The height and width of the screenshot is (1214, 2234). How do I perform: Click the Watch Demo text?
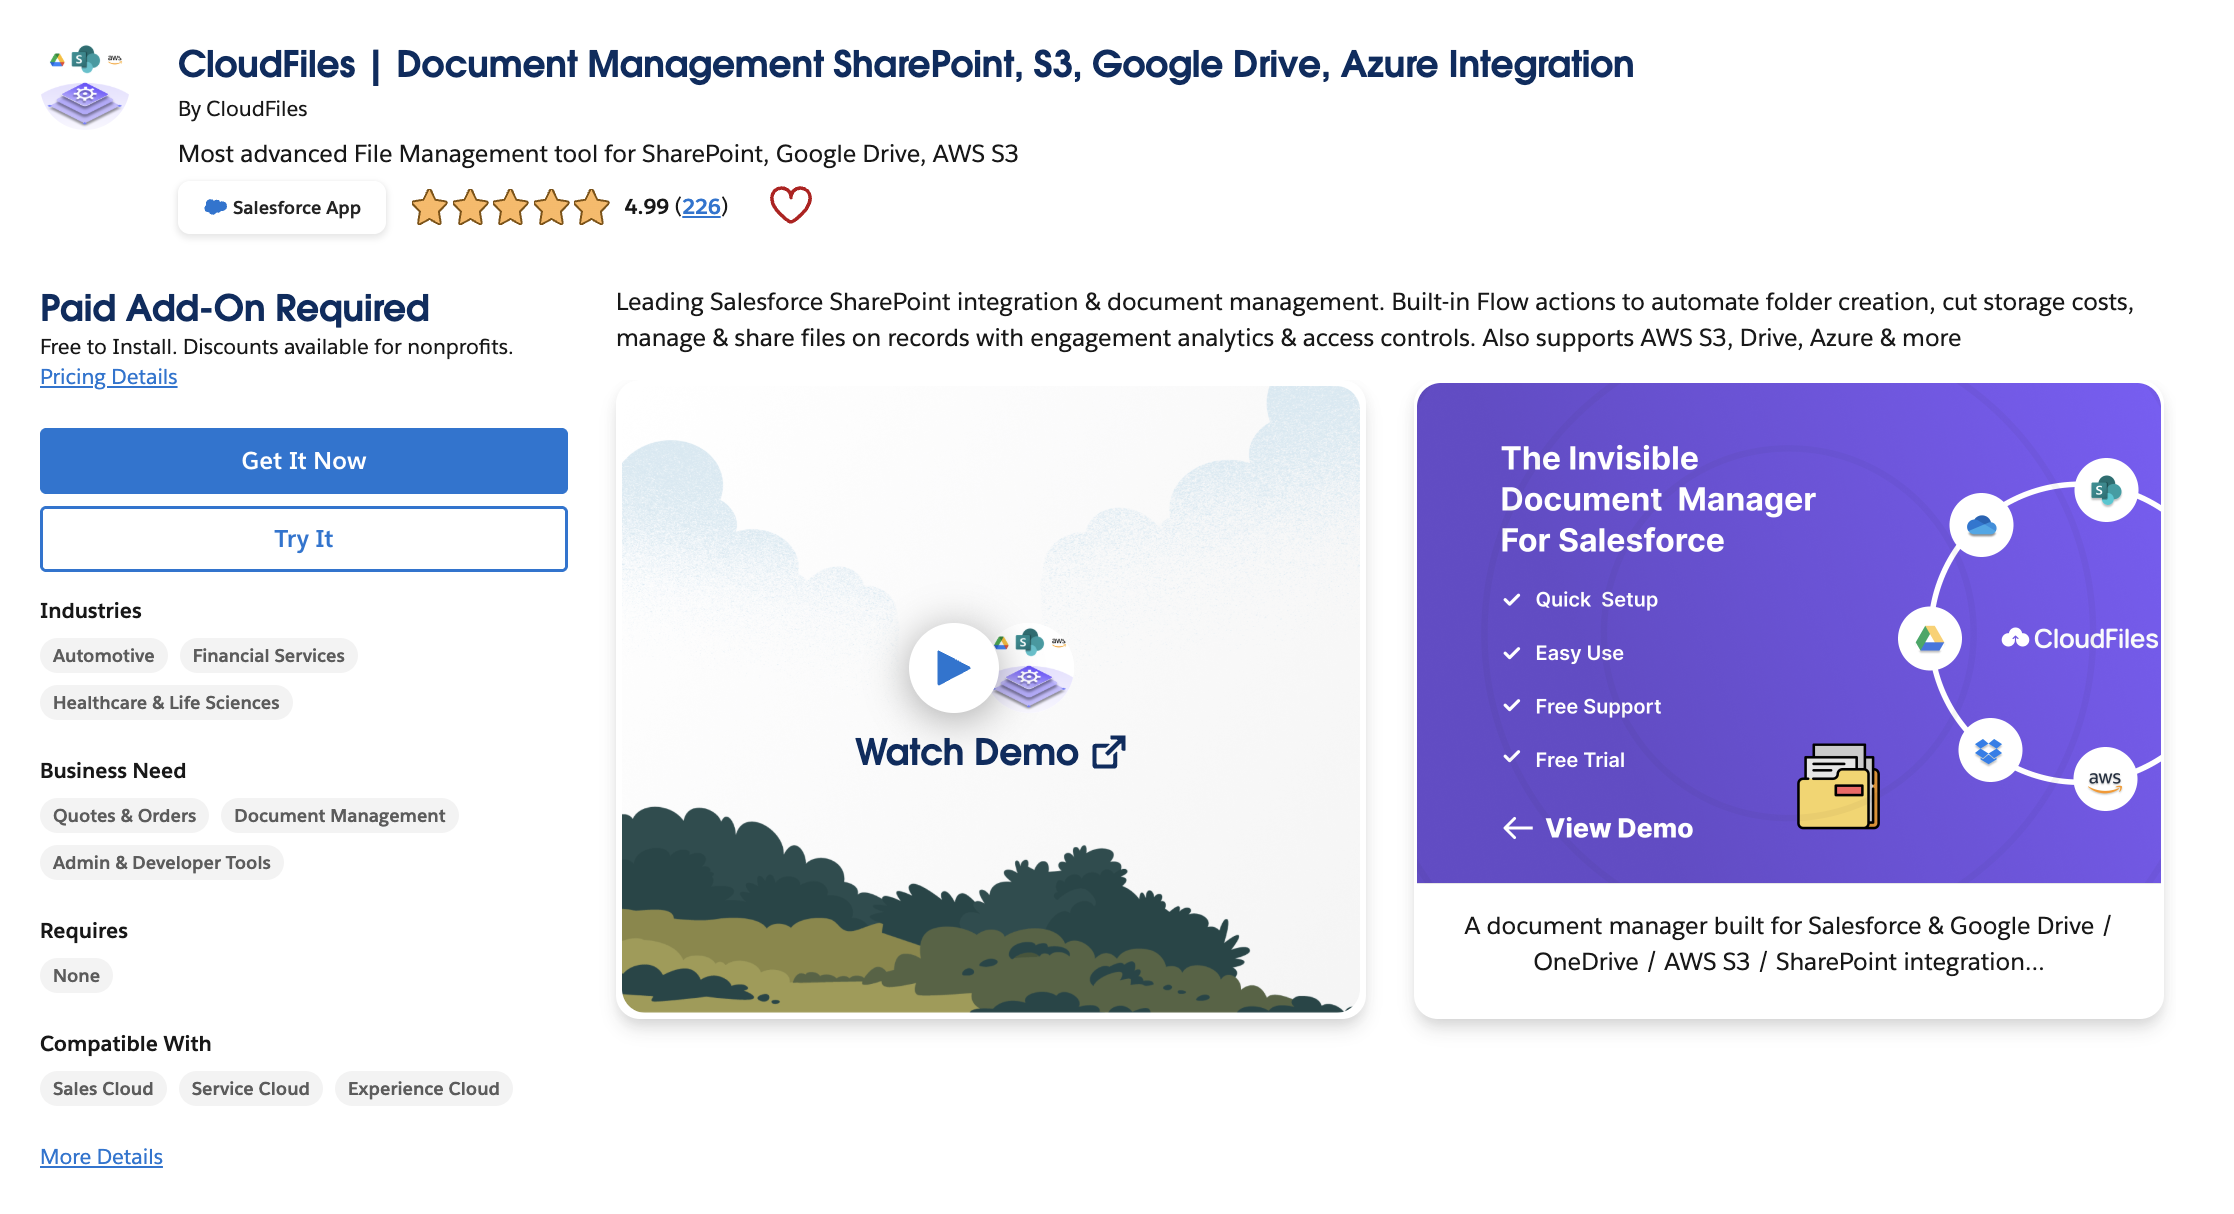click(x=966, y=752)
